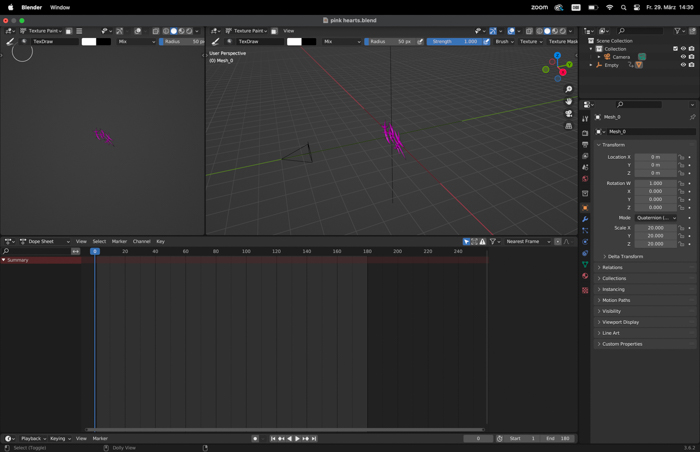Open the Channel menu in Dope Sheet
The width and height of the screenshot is (700, 452).
141,242
